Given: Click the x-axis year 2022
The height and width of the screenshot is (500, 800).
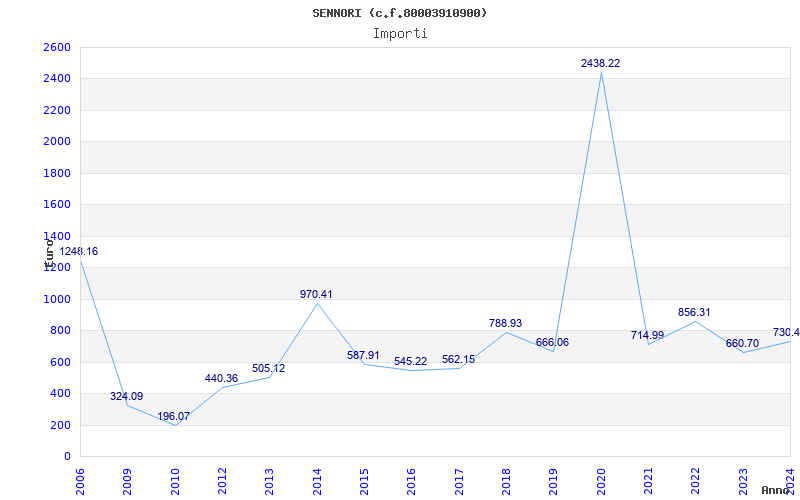Looking at the screenshot, I should click(x=696, y=481).
